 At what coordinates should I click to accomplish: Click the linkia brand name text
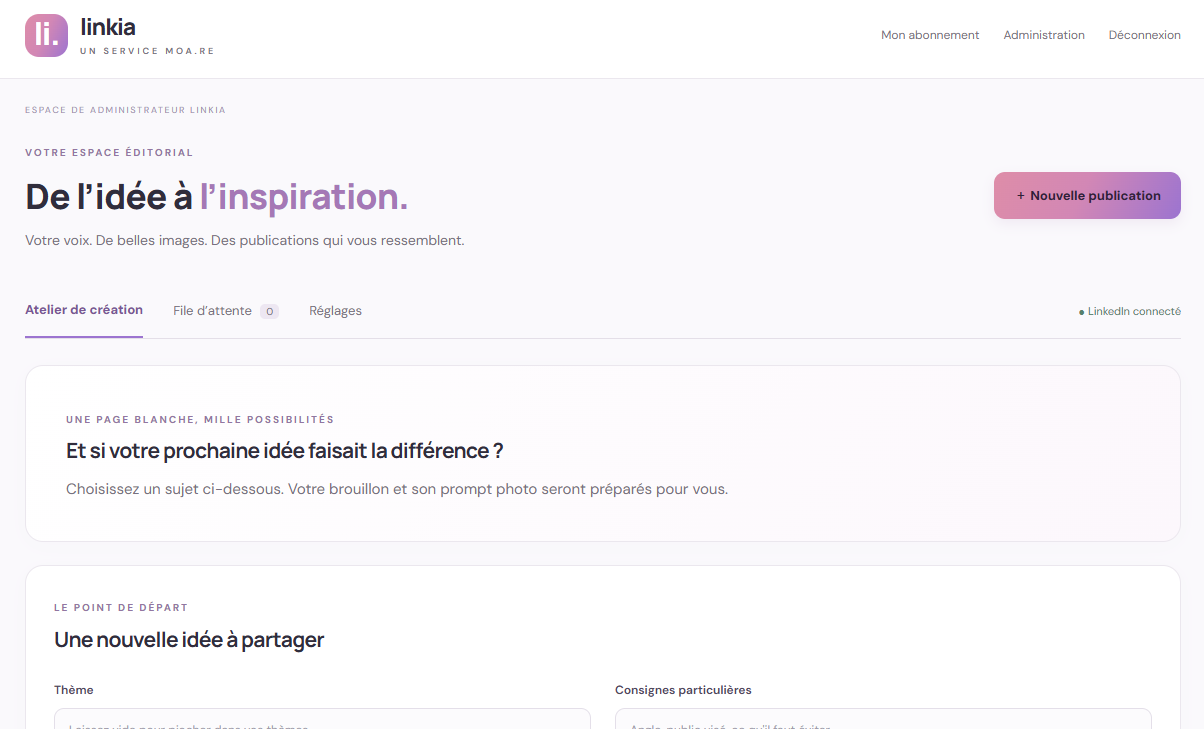pyautogui.click(x=108, y=27)
